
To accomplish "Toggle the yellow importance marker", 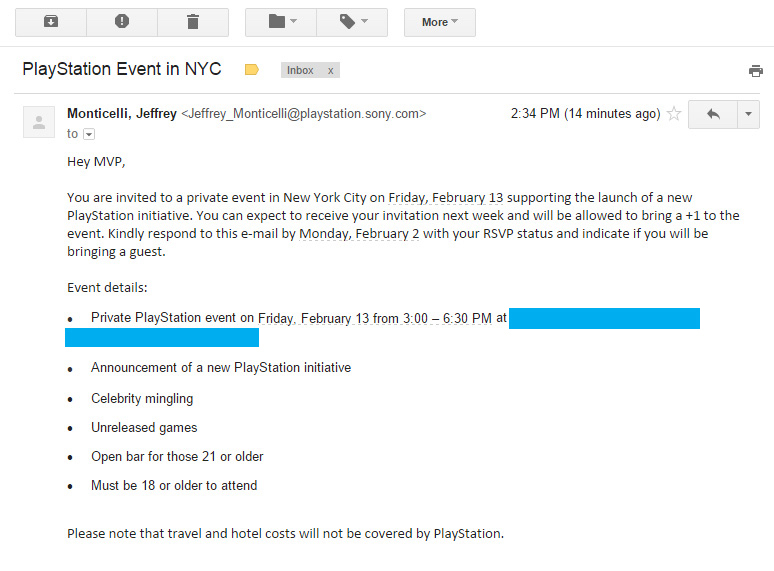I will [252, 70].
